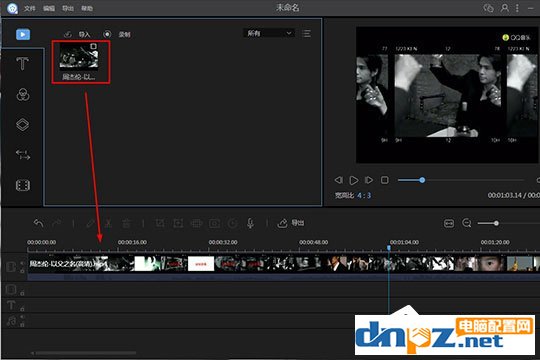Open the 帮助 menu

click(87, 8)
